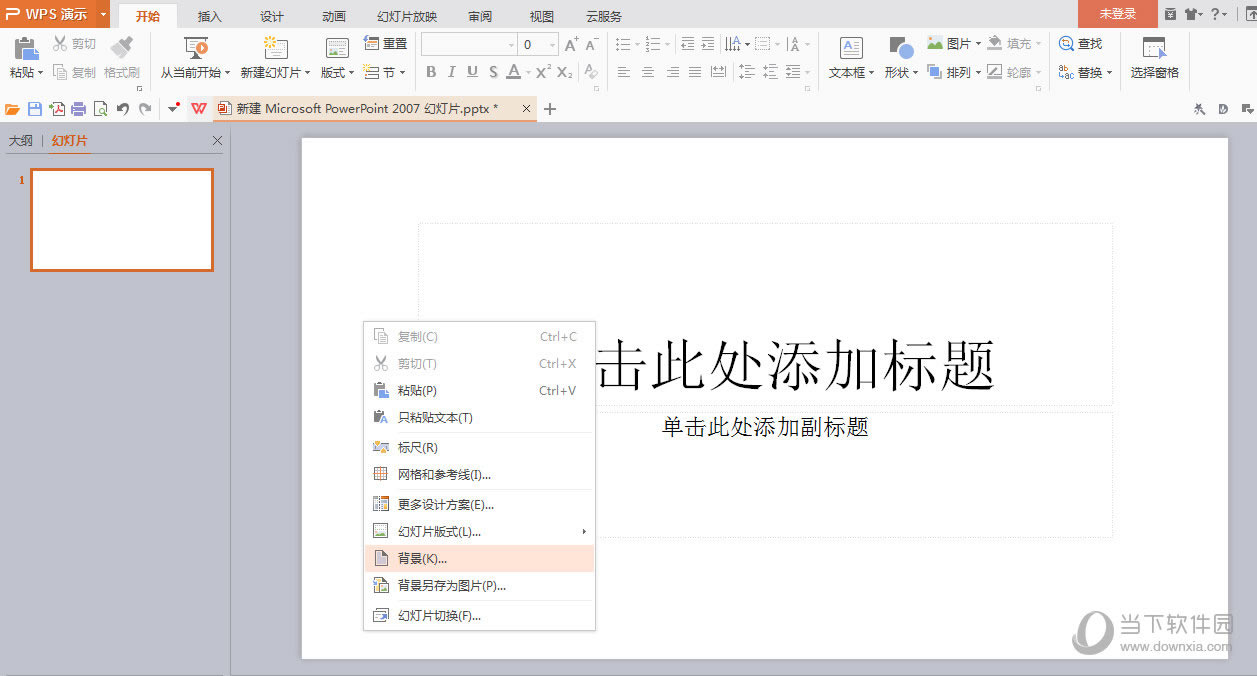Open the 视图 (View) ribbon tab
This screenshot has width=1257, height=676.
coord(542,16)
